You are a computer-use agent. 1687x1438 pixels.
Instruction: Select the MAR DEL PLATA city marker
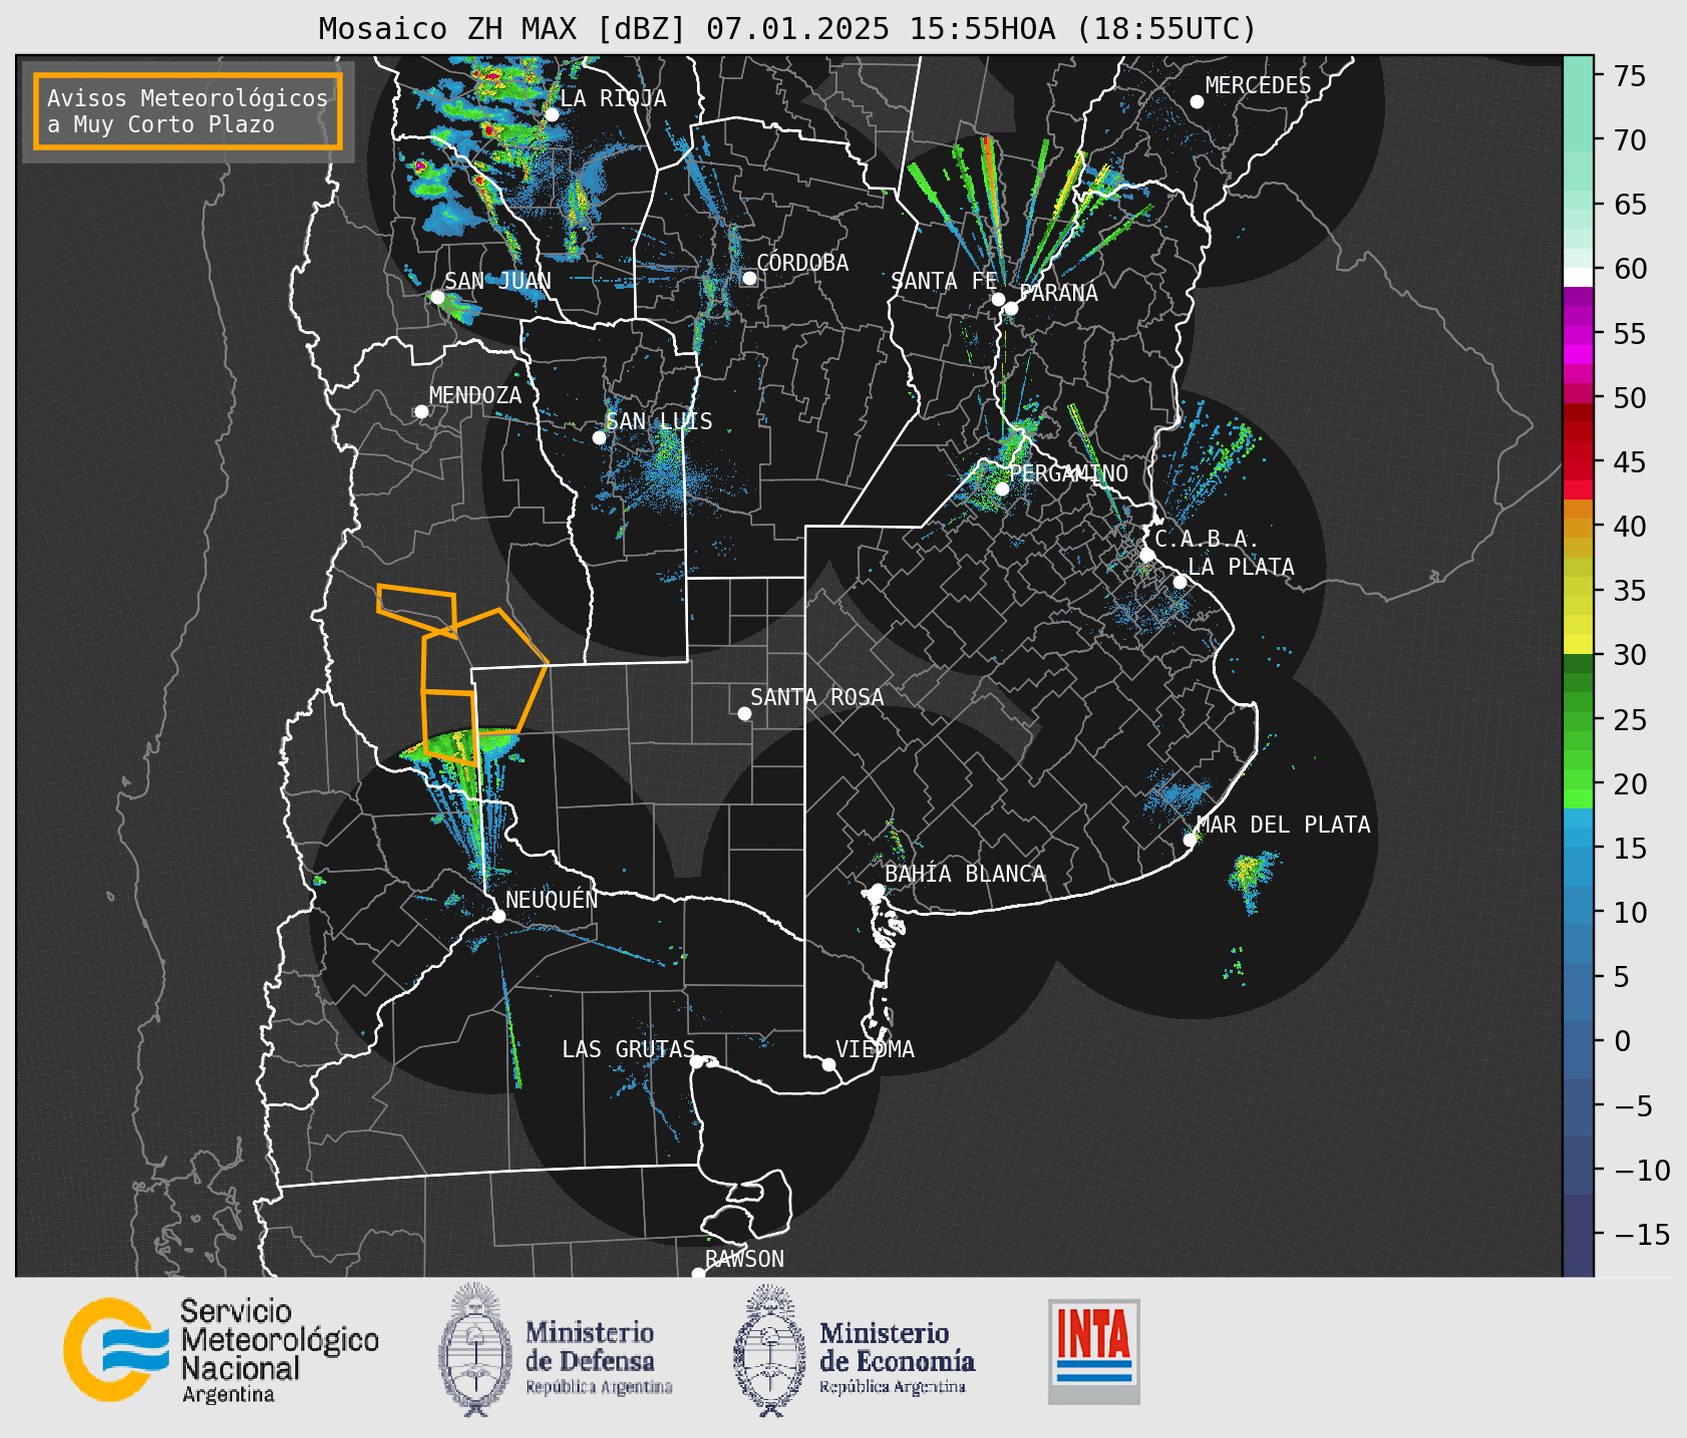[1190, 840]
